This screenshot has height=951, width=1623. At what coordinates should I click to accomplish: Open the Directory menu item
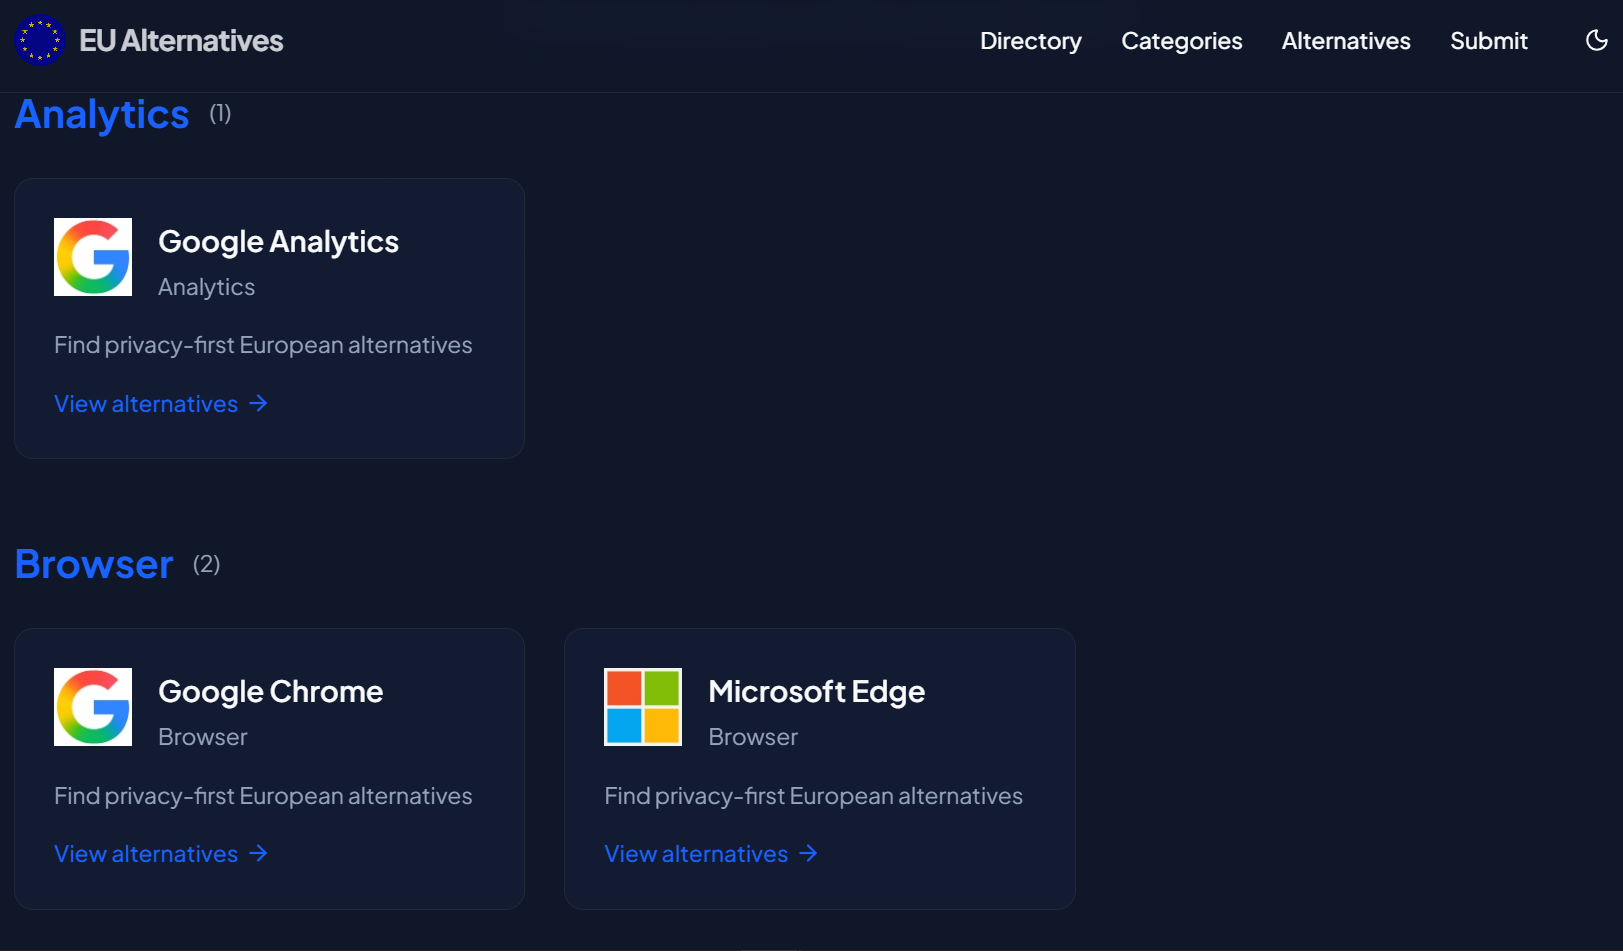coord(1030,41)
